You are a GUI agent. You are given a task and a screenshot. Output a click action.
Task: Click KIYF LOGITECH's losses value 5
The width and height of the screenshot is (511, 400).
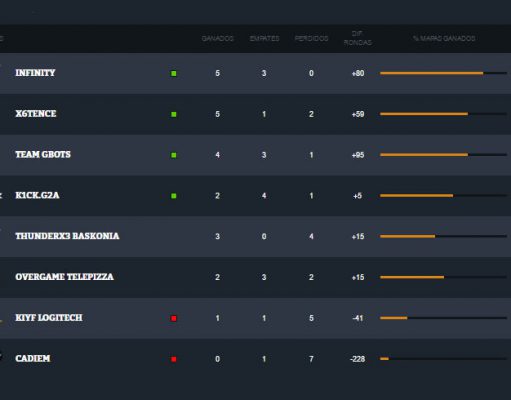[x=311, y=318]
